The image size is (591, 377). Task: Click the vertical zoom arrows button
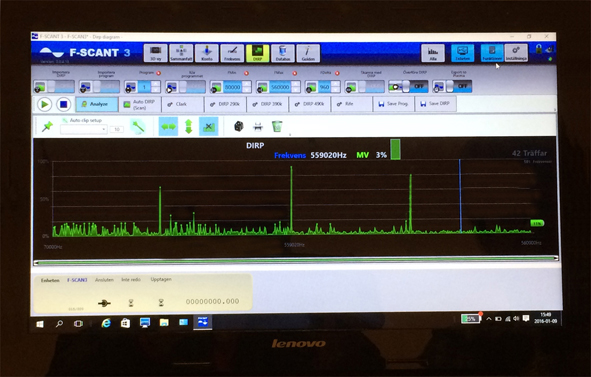[188, 127]
